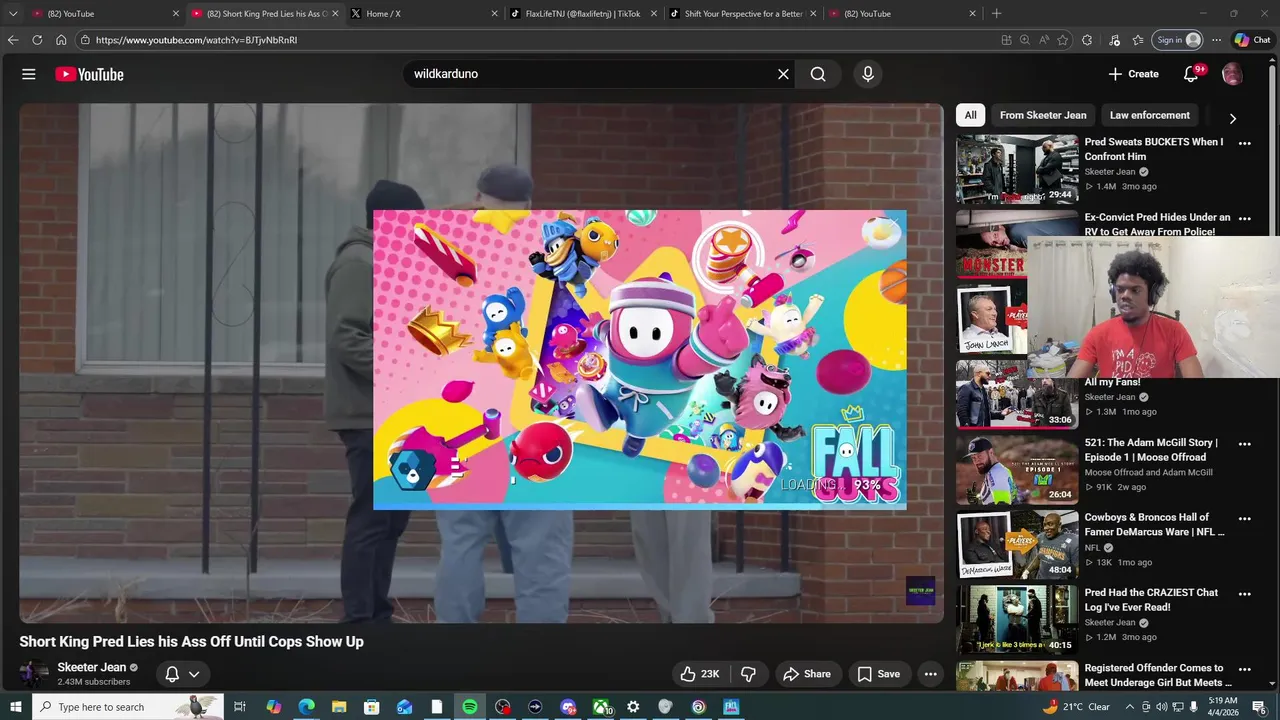Open split screen from the address bar

(x=1006, y=40)
